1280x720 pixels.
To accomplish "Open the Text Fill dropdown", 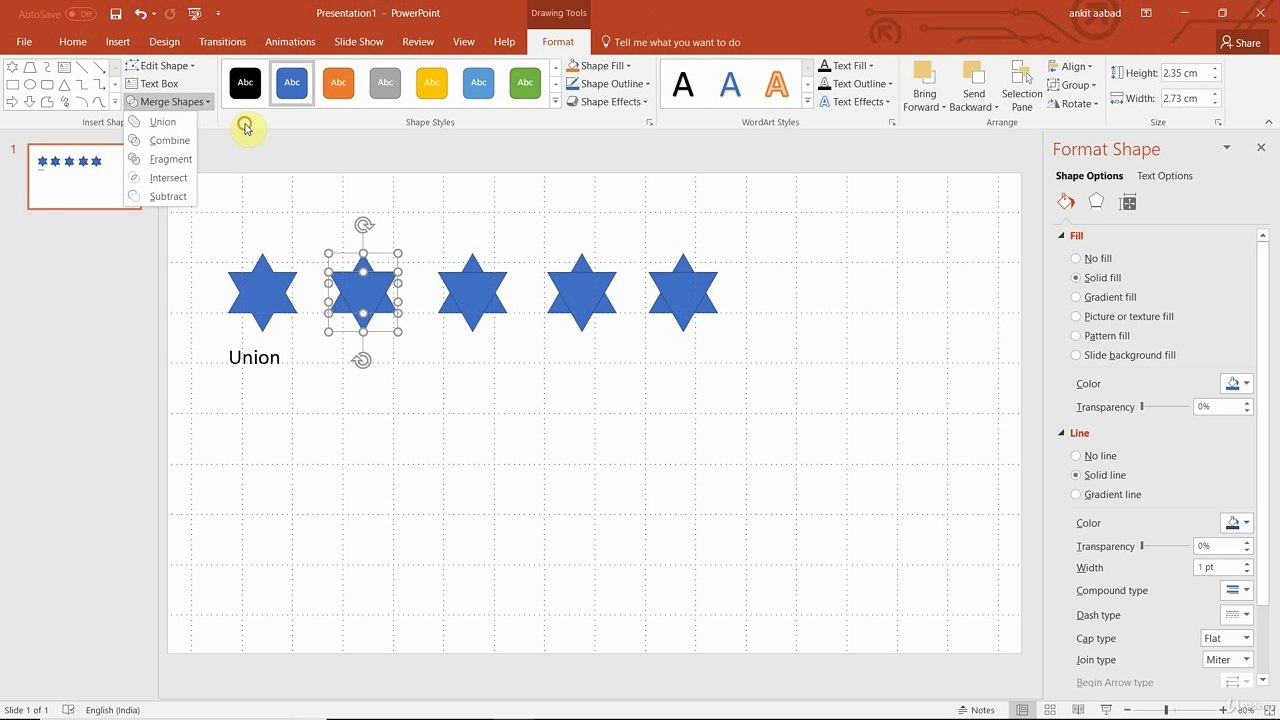I will tap(847, 66).
